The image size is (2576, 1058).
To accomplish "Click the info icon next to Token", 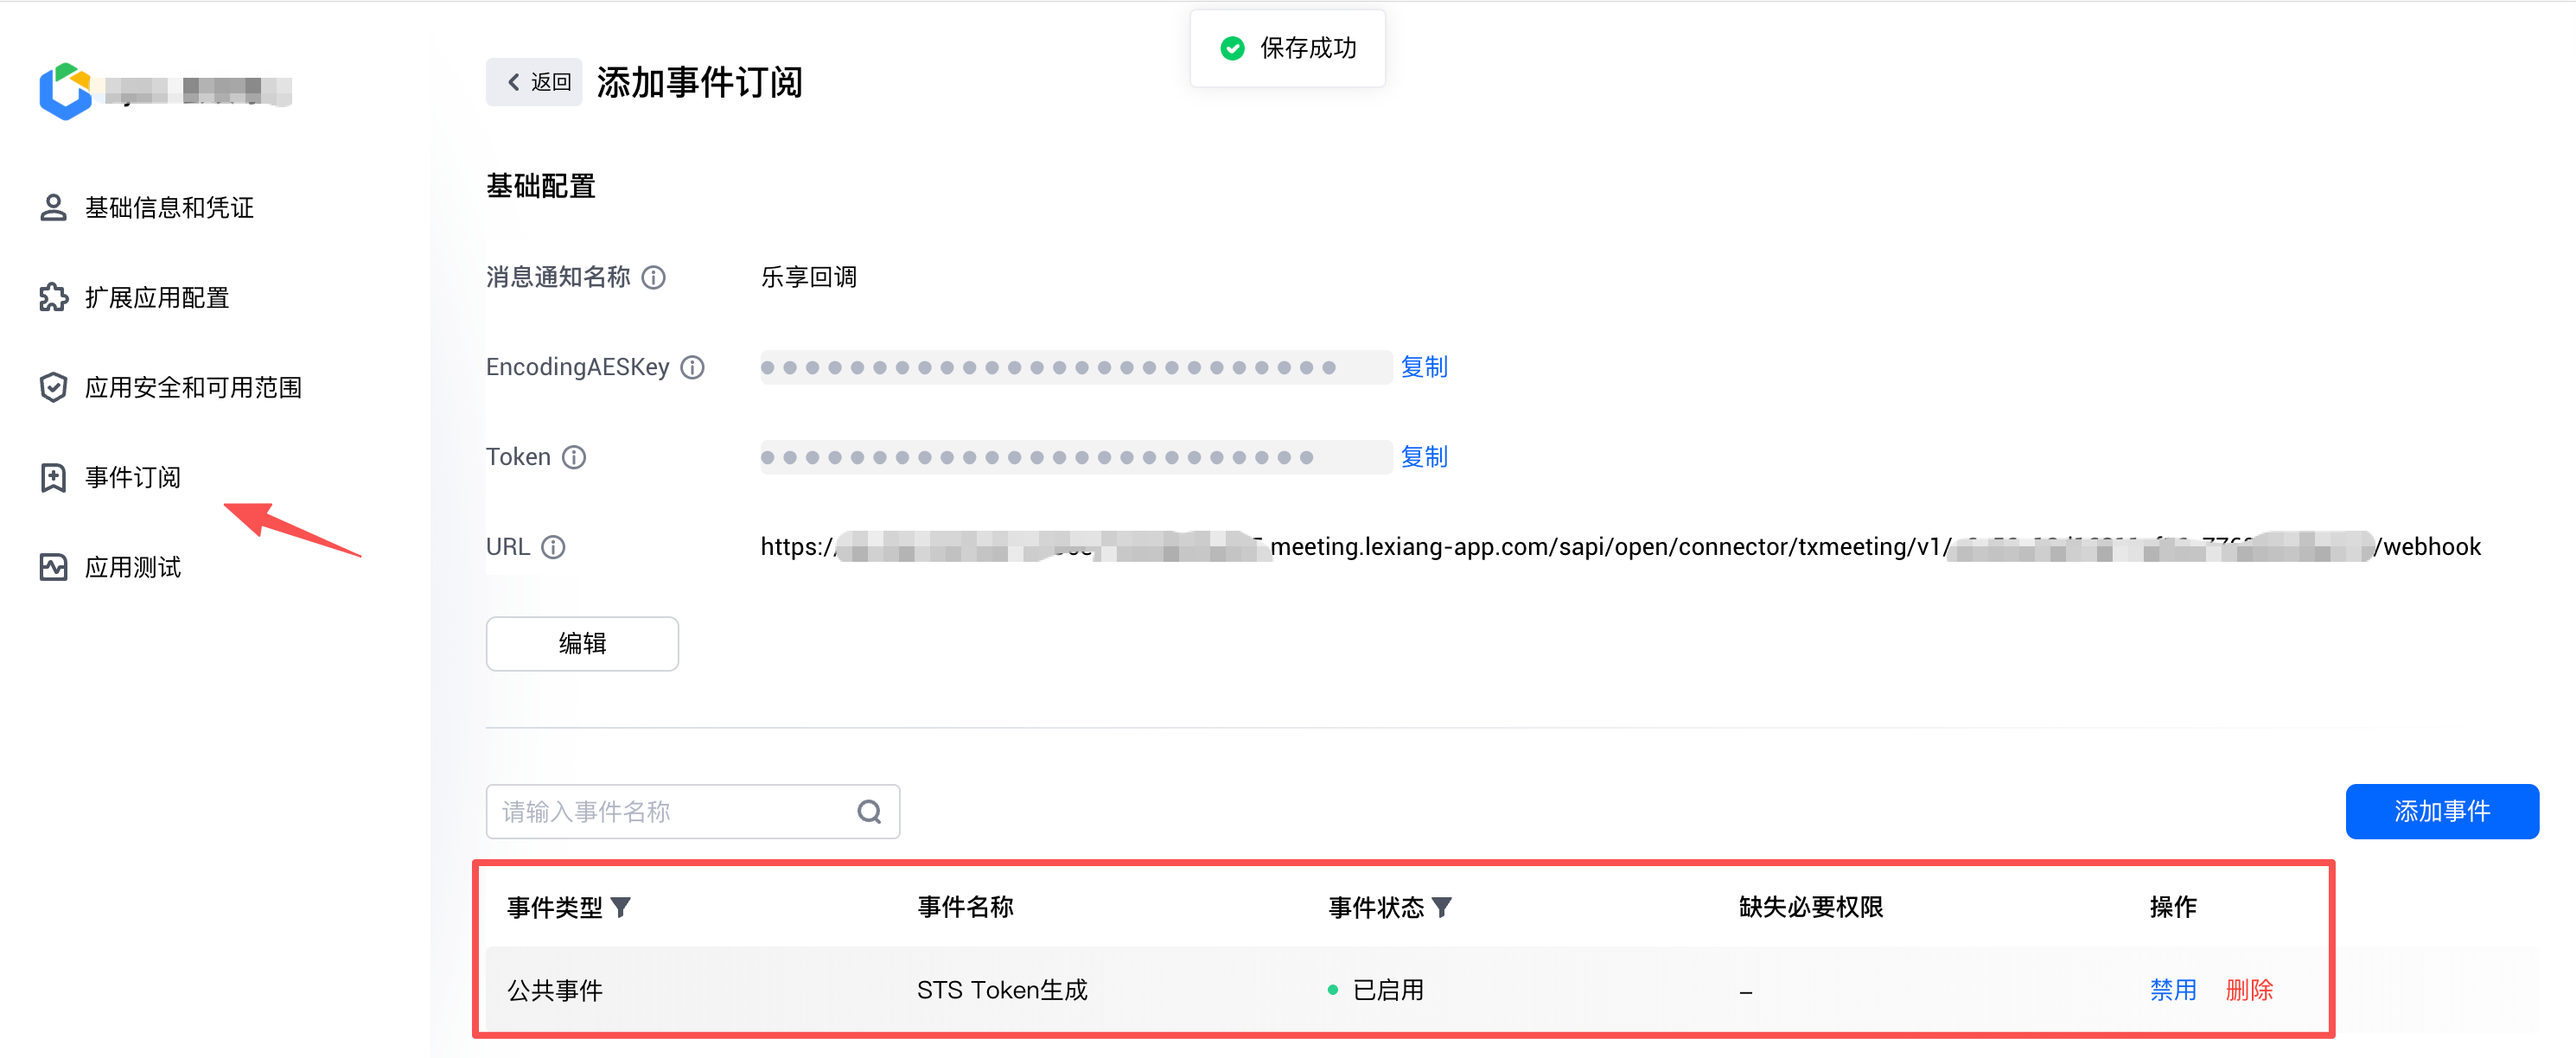I will pos(573,457).
